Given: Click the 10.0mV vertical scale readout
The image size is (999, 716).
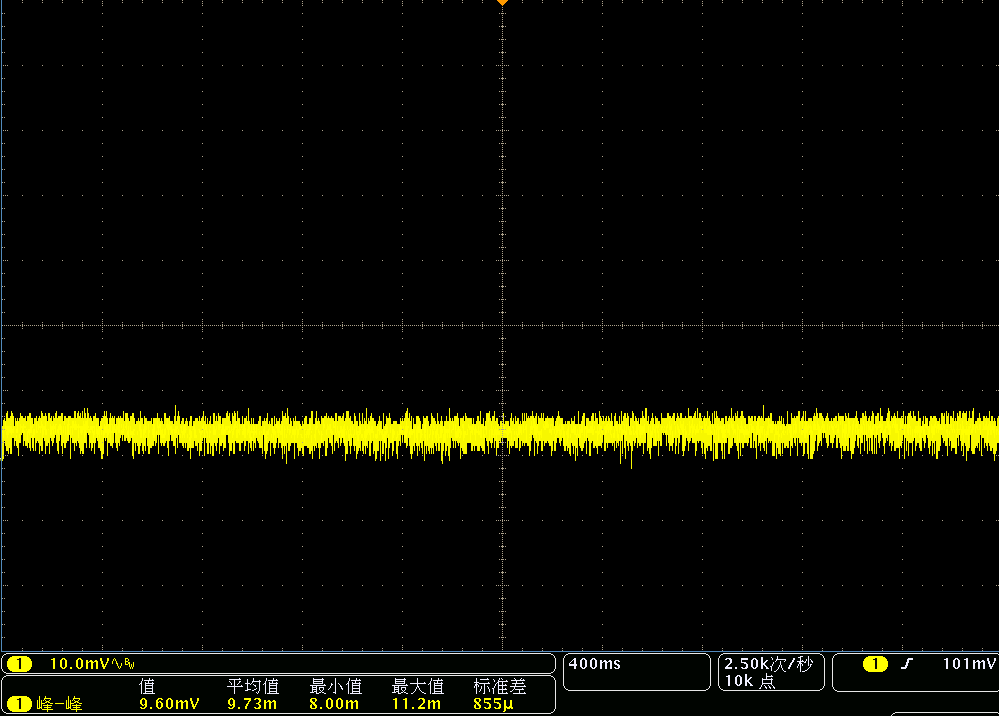Looking at the screenshot, I should pyautogui.click(x=80, y=664).
